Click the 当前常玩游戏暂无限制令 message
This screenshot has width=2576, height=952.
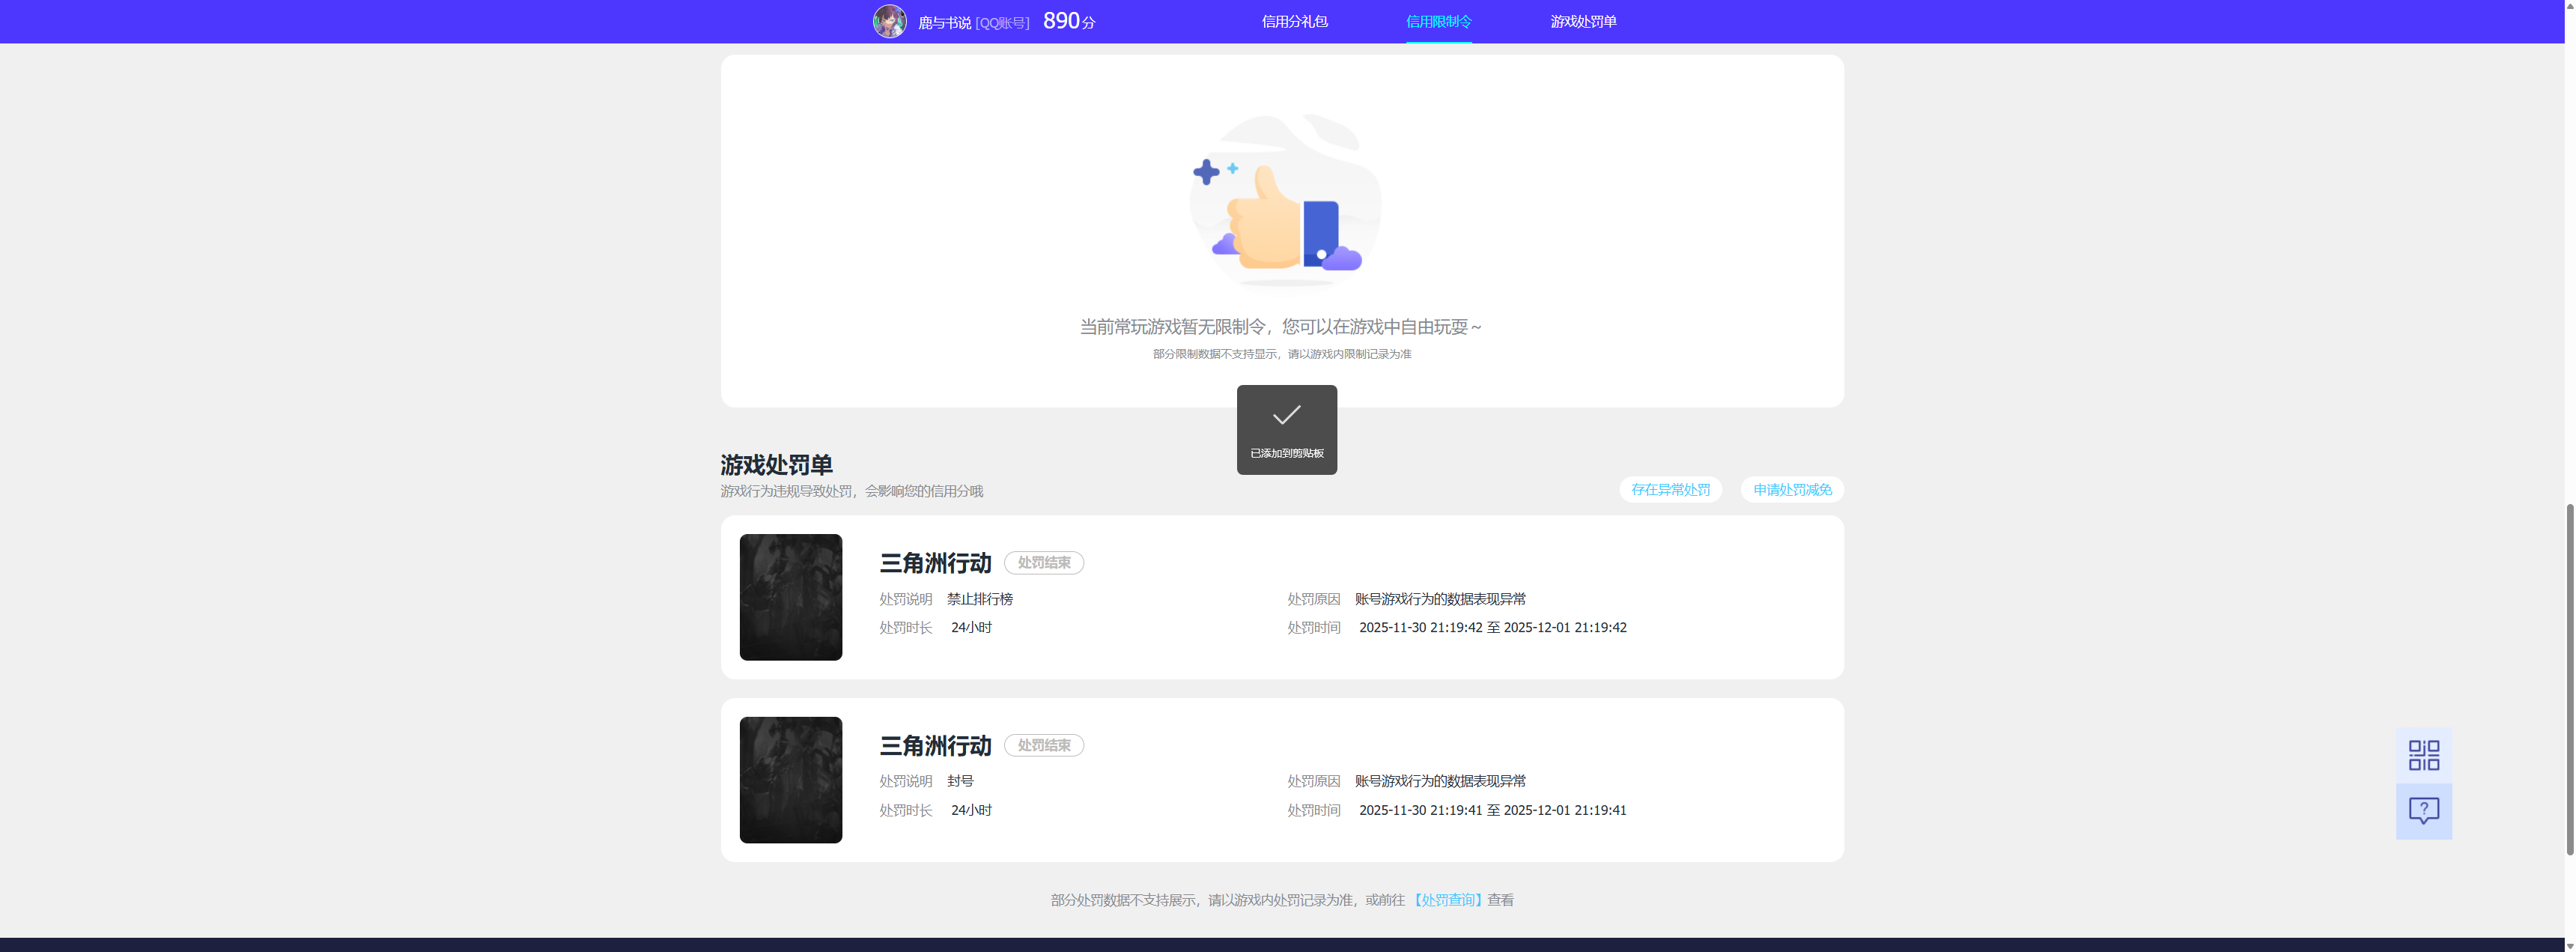pos(1280,327)
